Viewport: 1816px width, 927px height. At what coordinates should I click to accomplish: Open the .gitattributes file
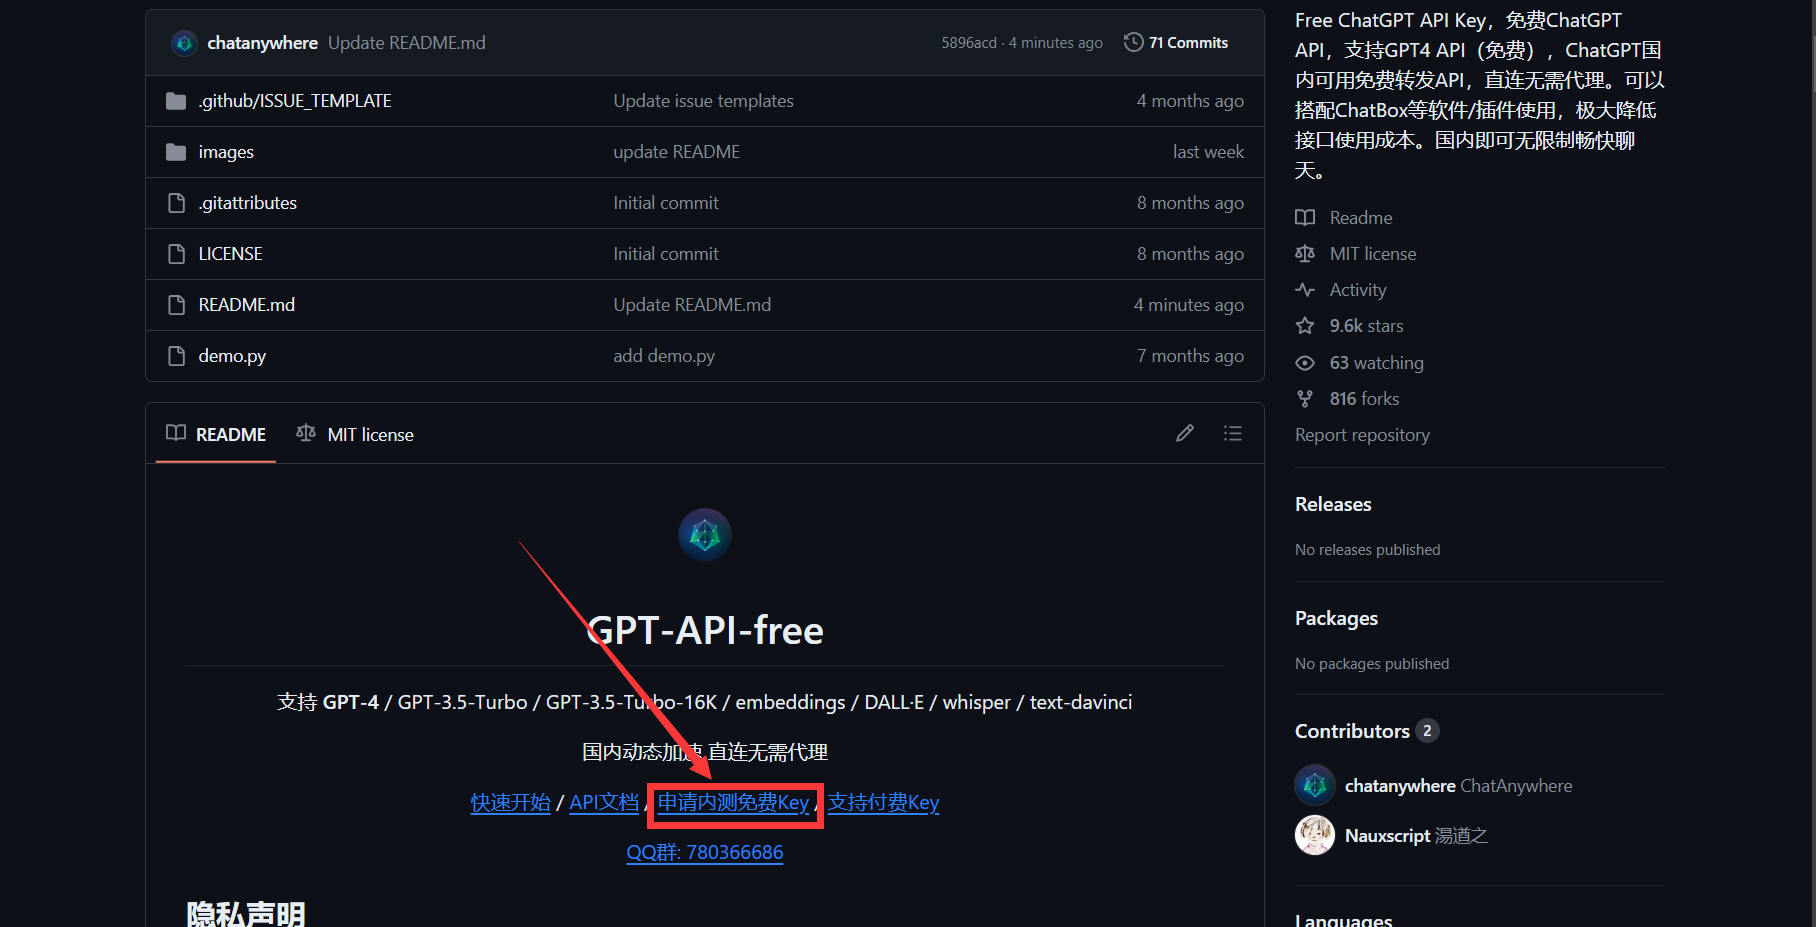pos(248,203)
